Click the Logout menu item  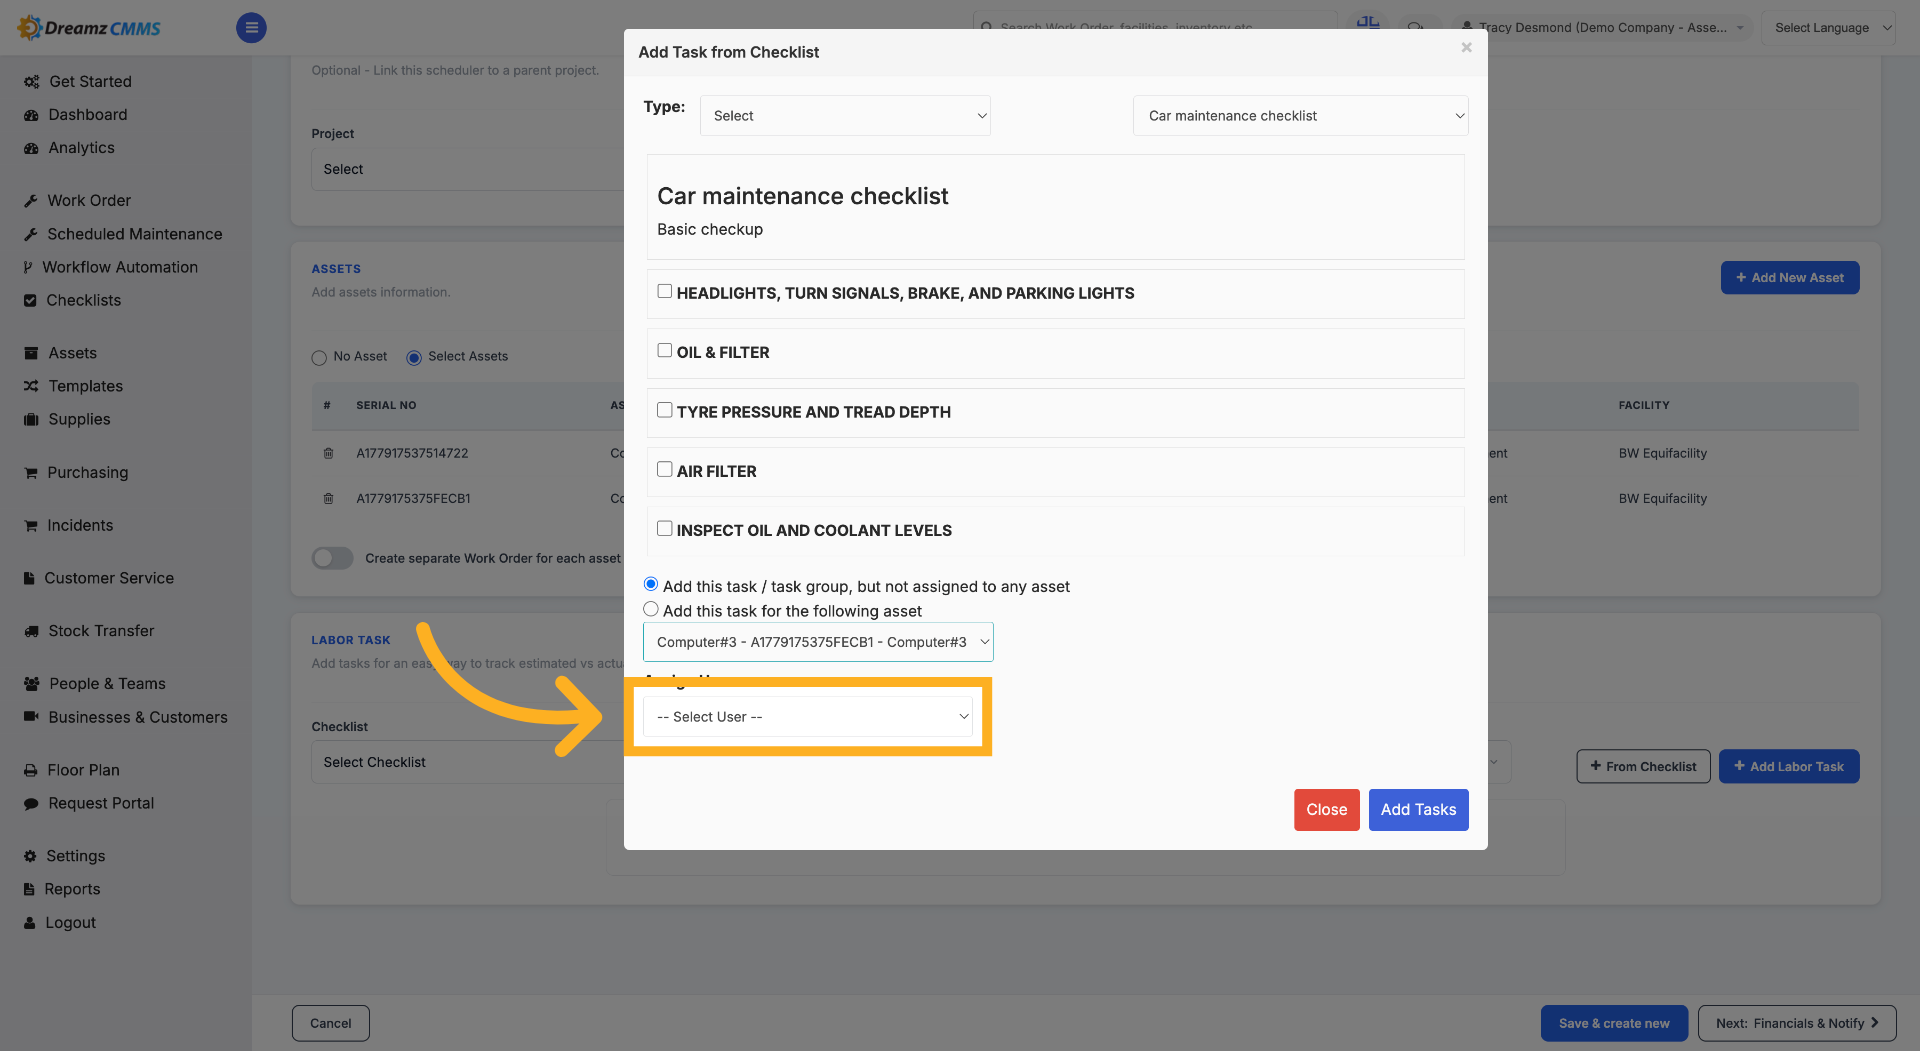(x=70, y=923)
